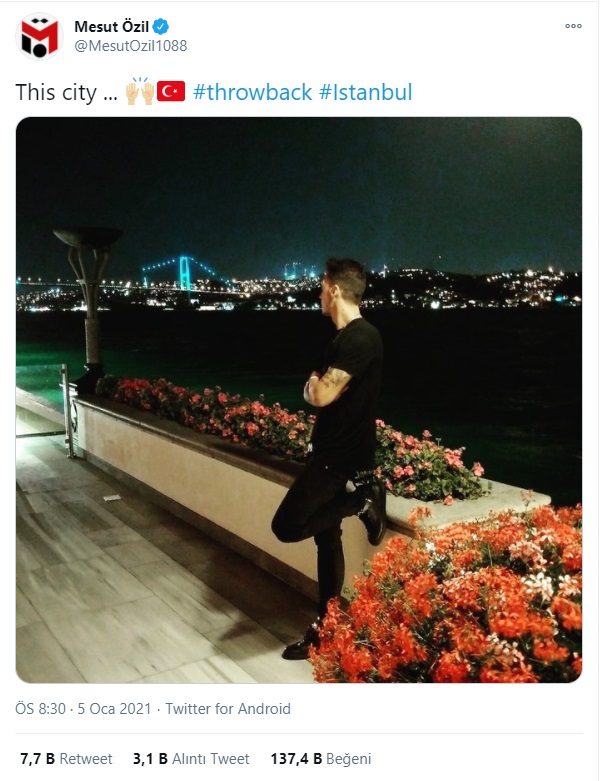
Task: Open the @MesutOzil1088 handle
Action: click(x=130, y=46)
